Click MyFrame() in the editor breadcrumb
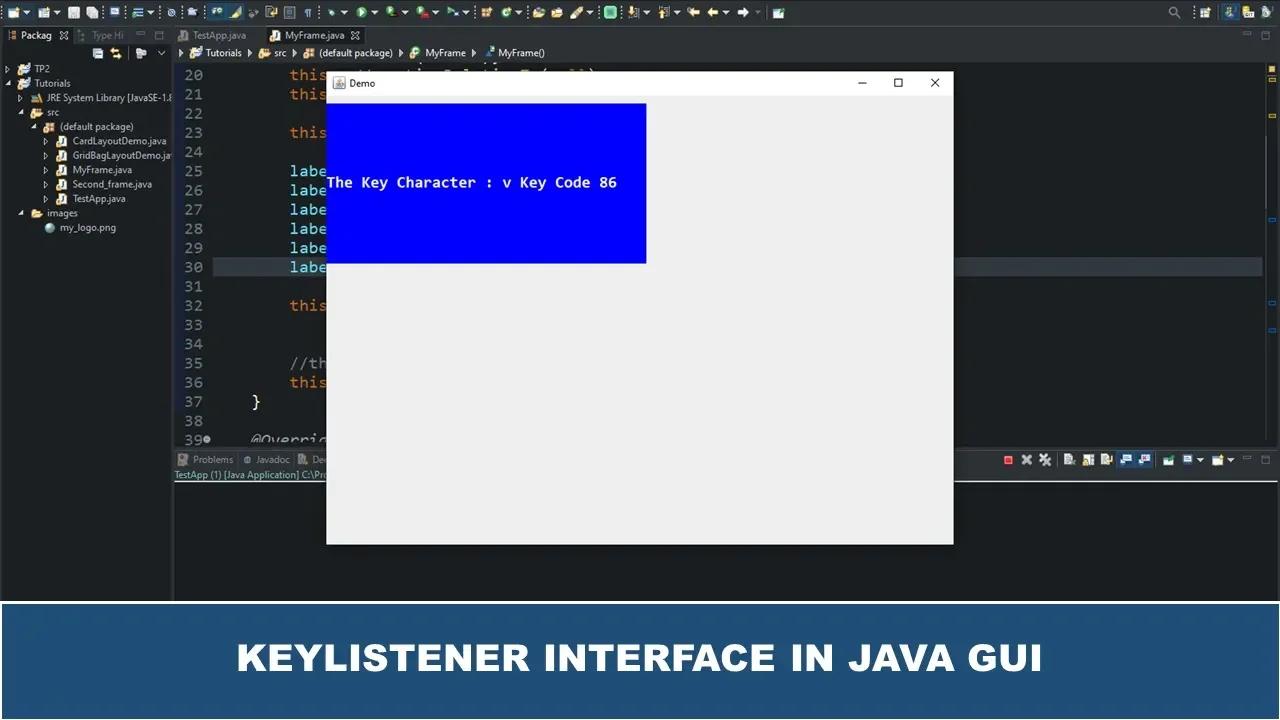Screen dimensions: 1280x720 [x=521, y=53]
